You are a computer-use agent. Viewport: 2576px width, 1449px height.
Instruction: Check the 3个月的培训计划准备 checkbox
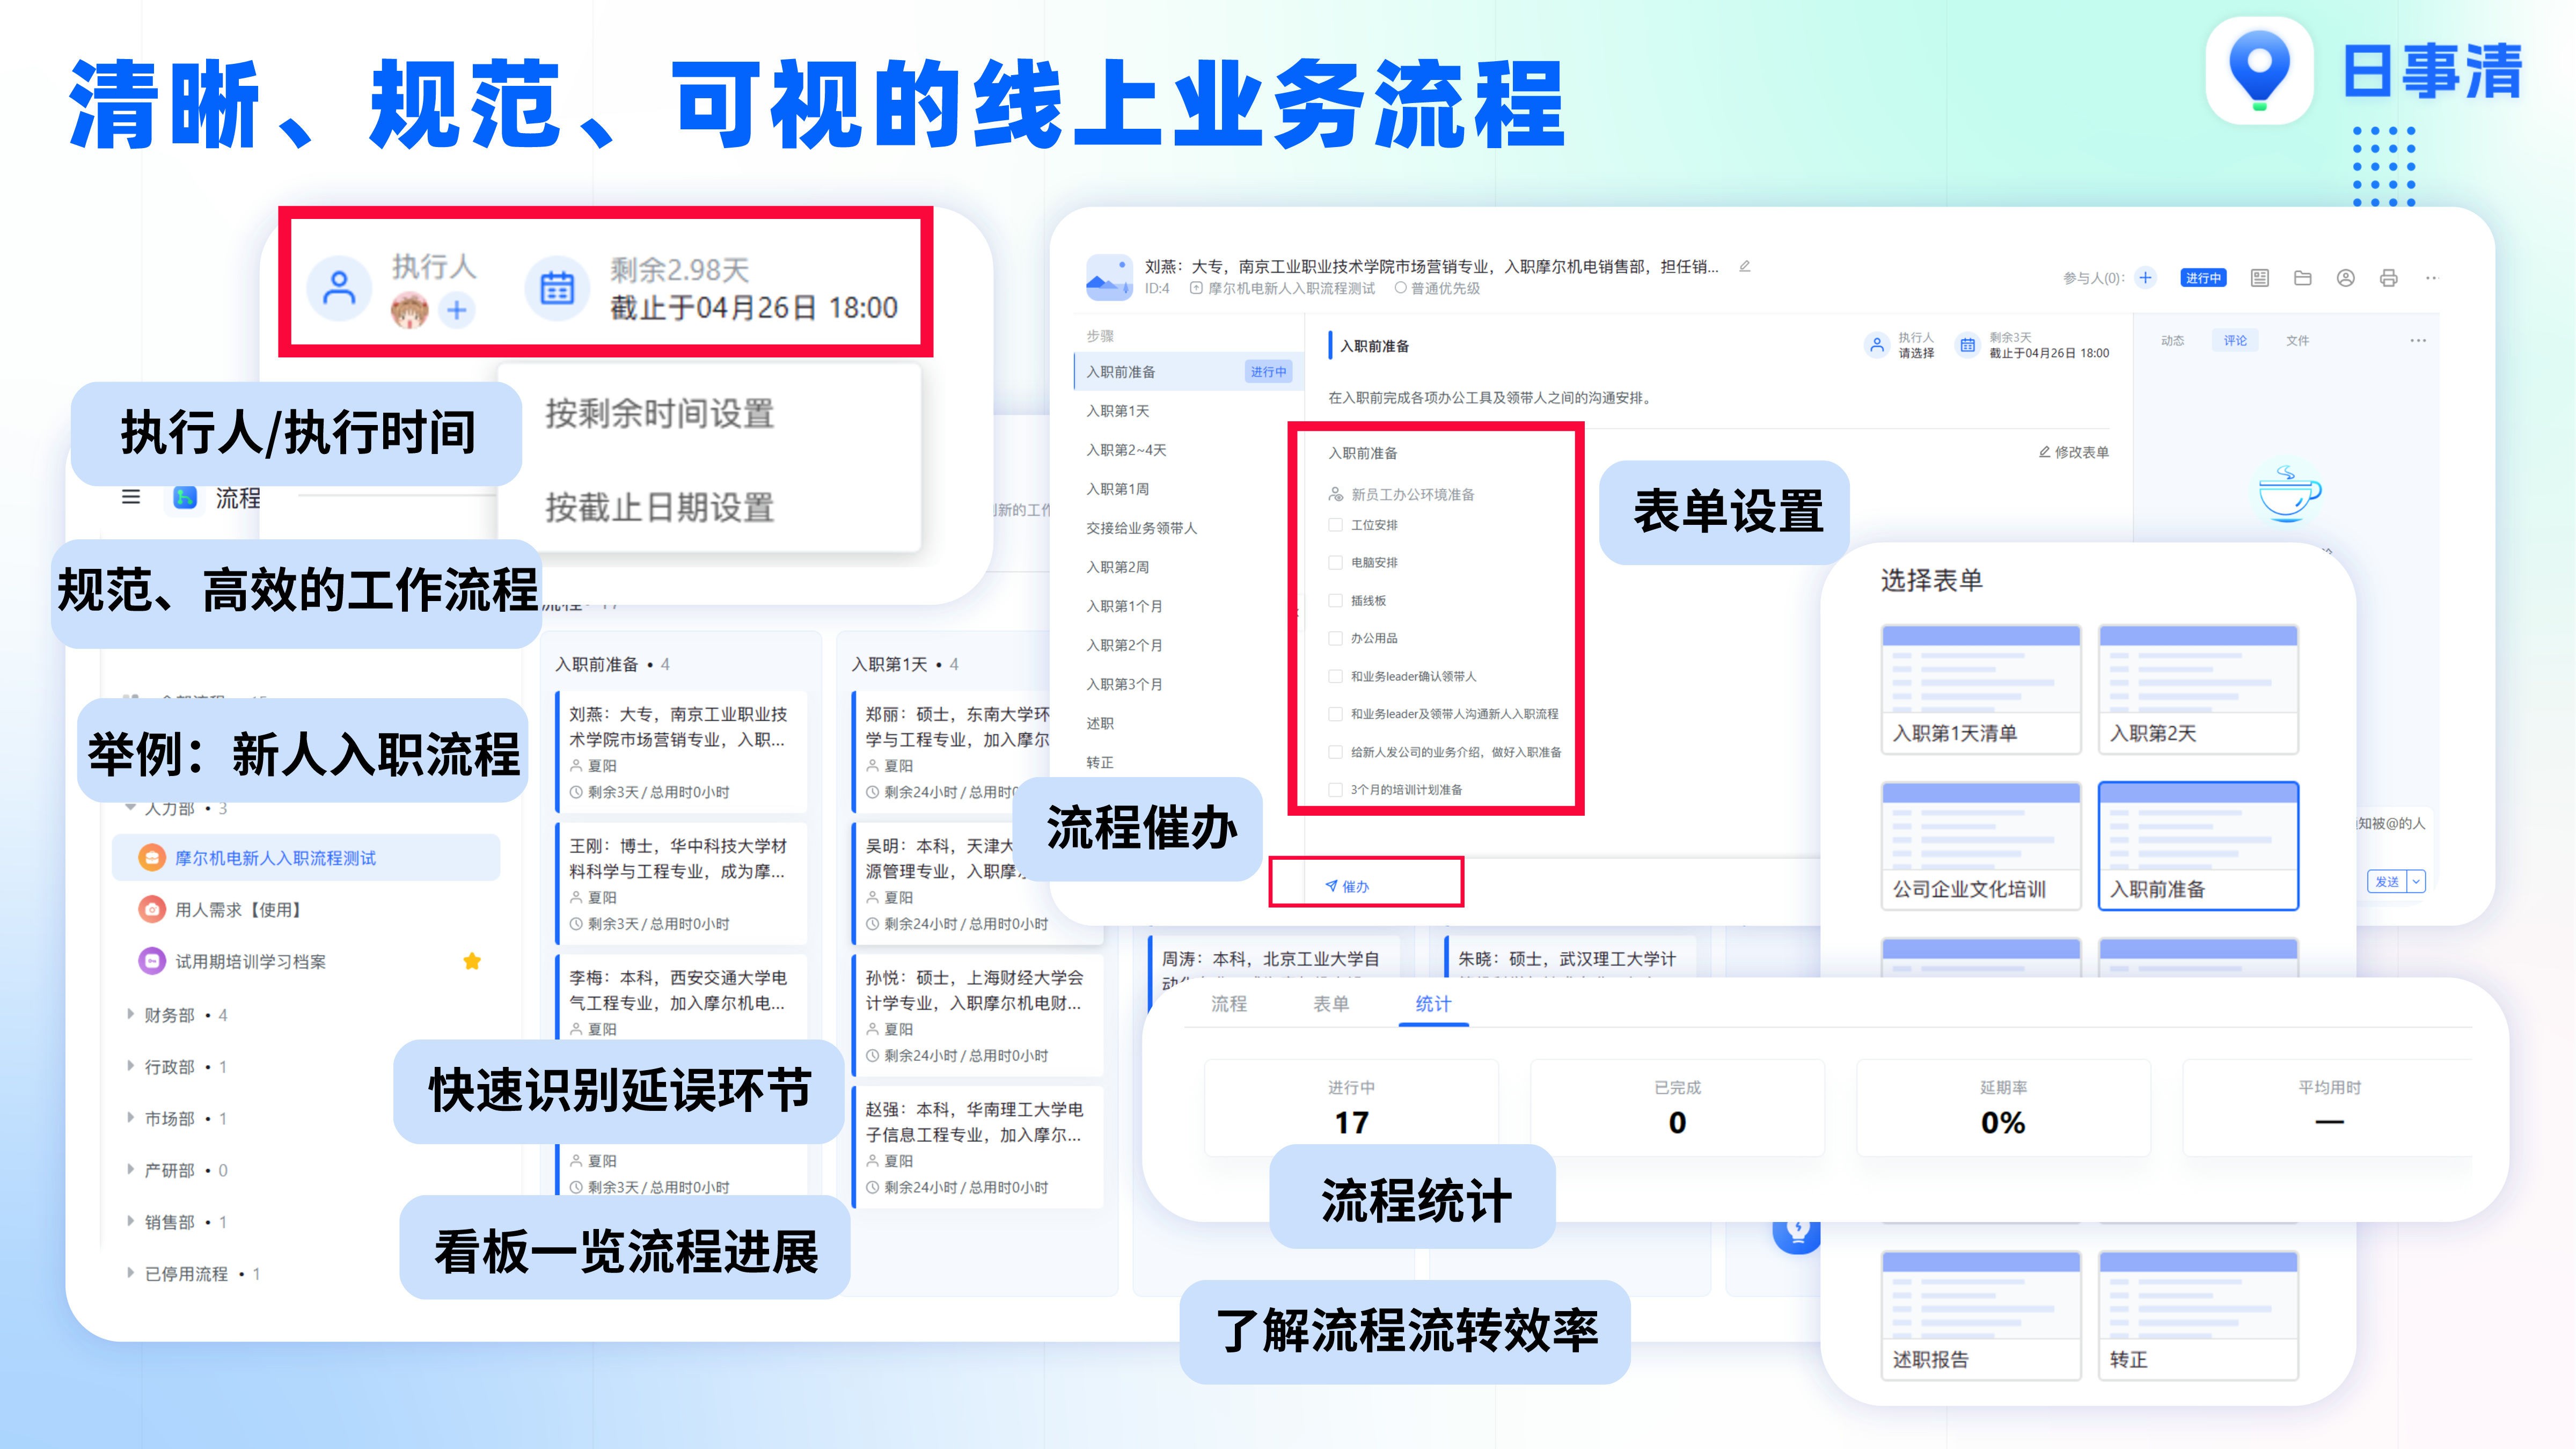[x=1335, y=790]
